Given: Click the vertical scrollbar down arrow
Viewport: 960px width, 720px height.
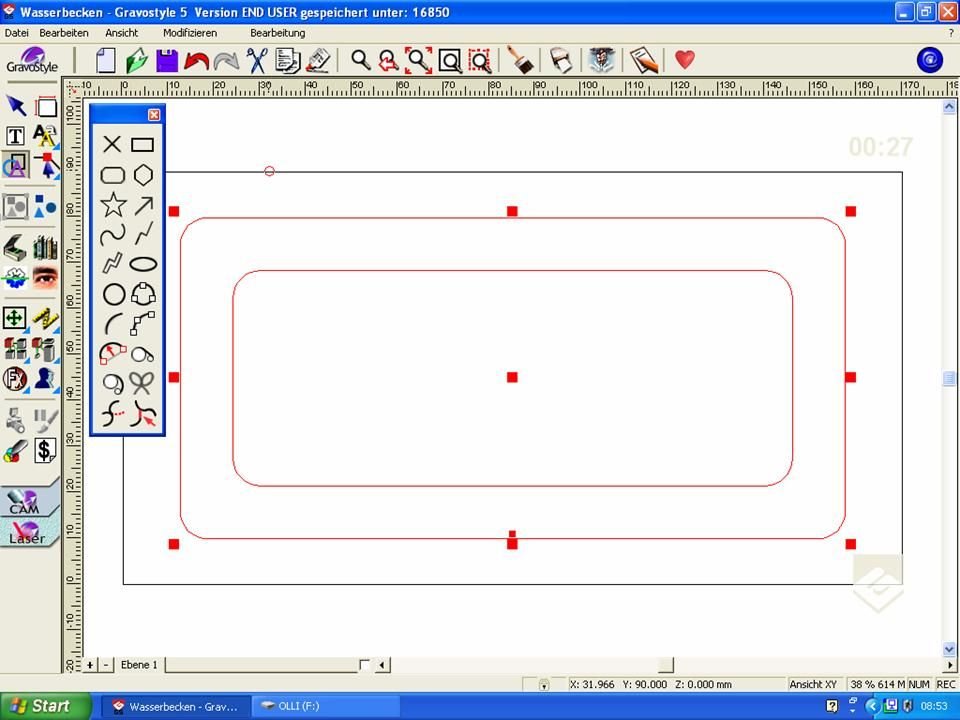Looking at the screenshot, I should (x=949, y=649).
